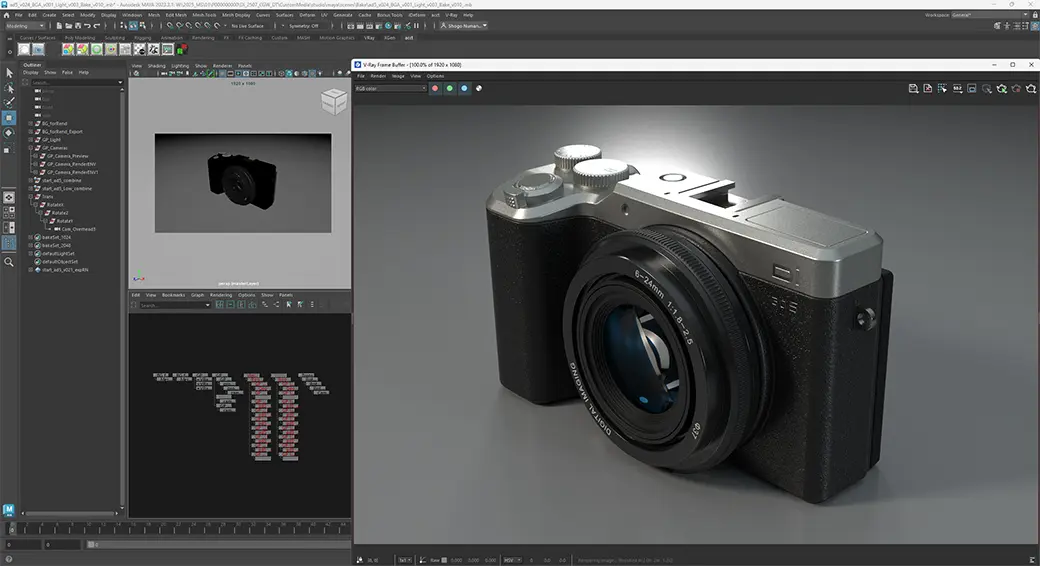Expand the BG_forBend node in Outliner
This screenshot has height=566, width=1040.
(x=31, y=123)
